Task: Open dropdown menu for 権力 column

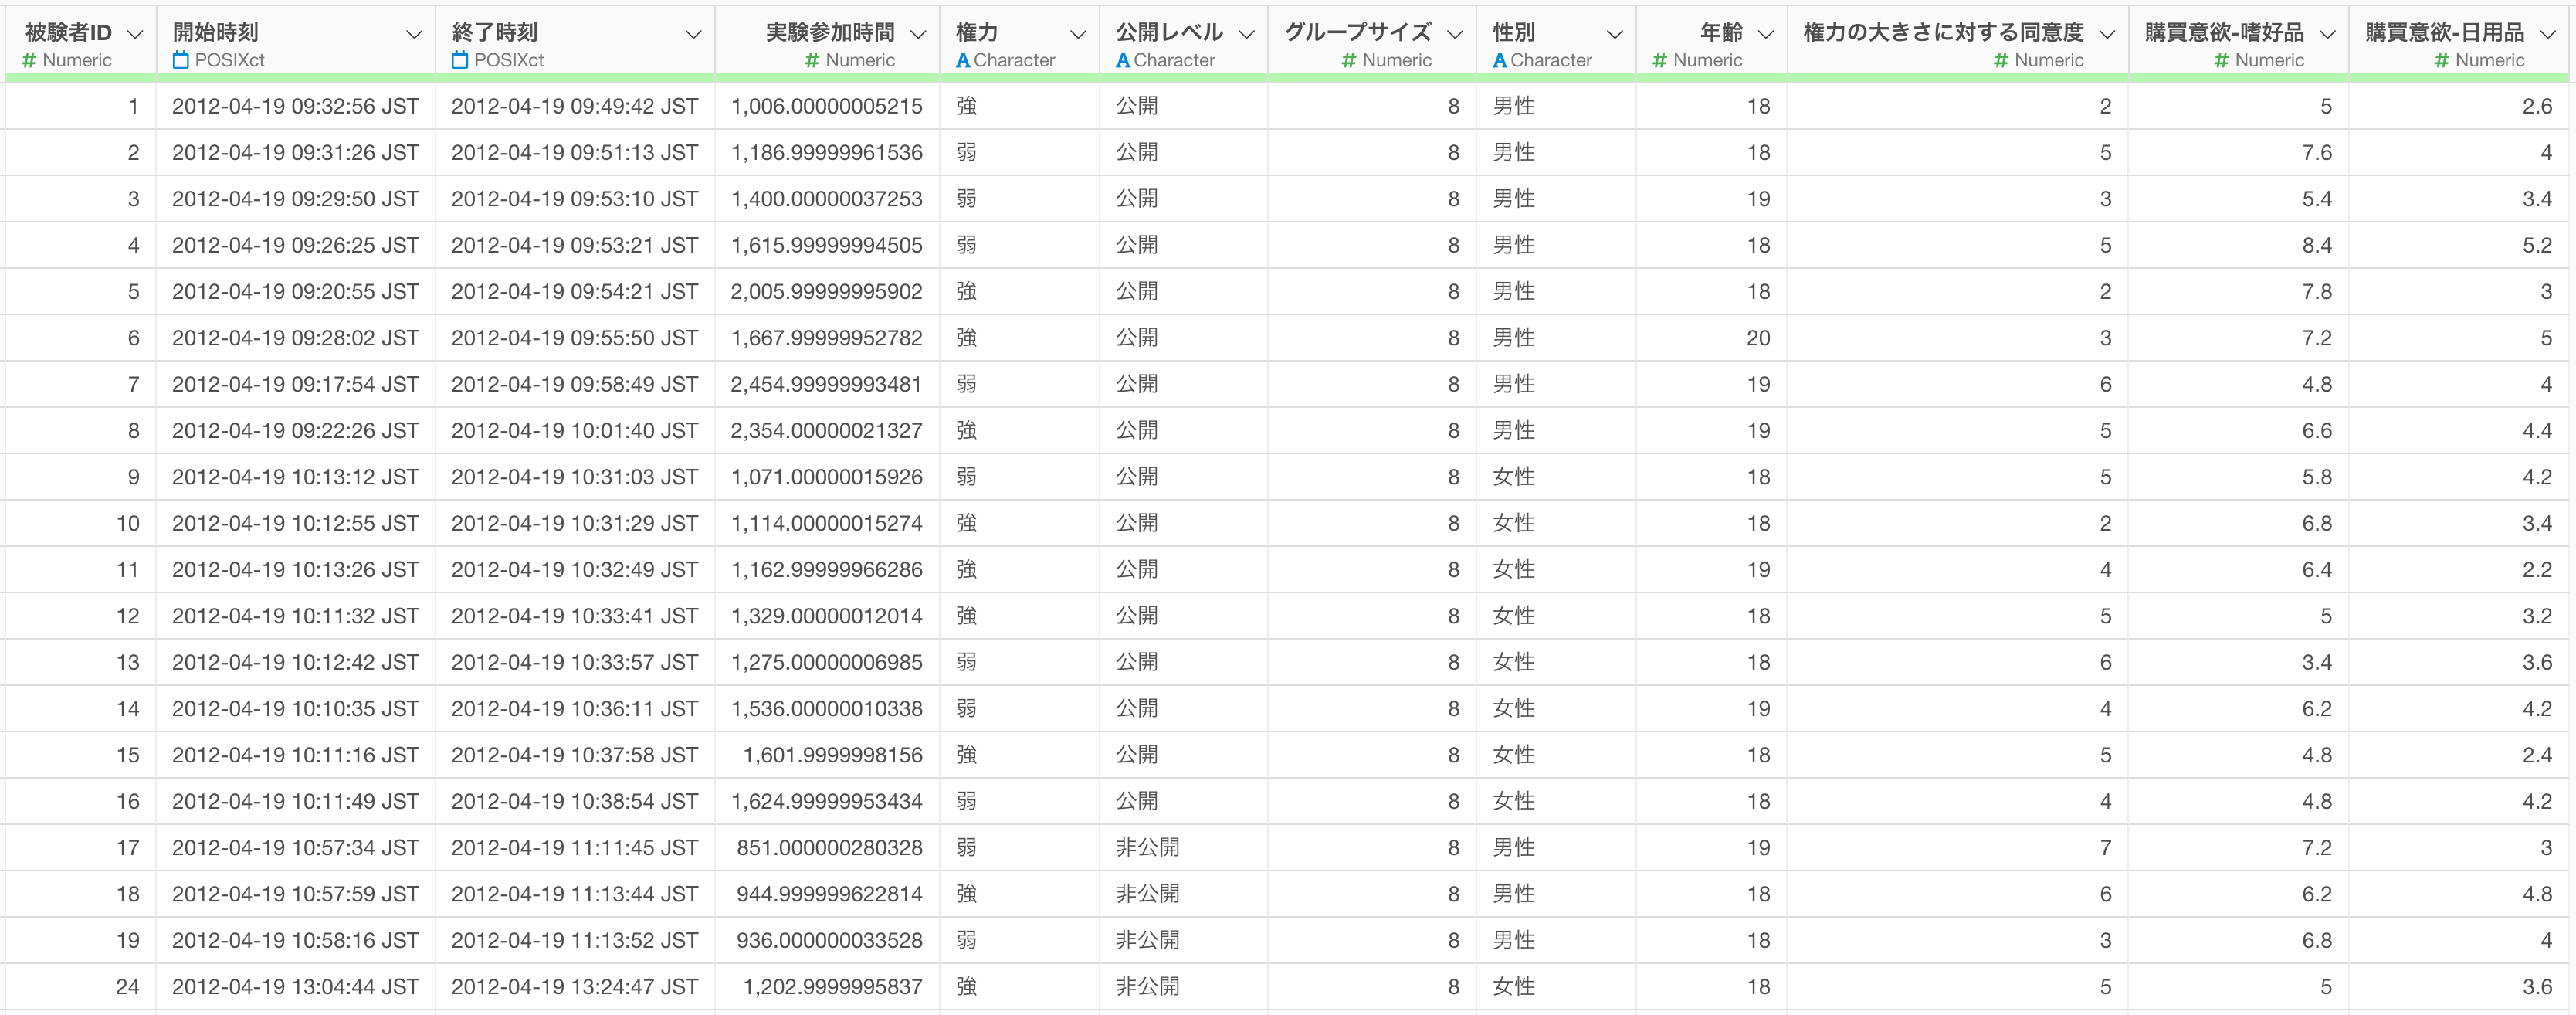Action: [1078, 34]
